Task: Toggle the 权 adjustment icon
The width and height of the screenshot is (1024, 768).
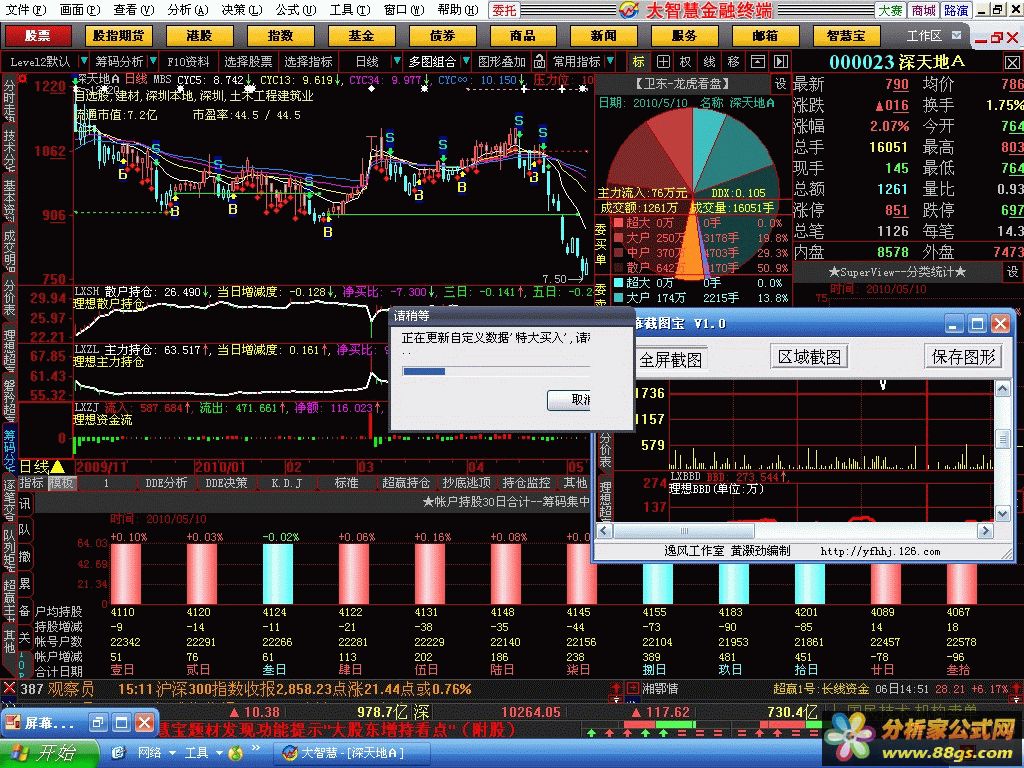Action: (685, 61)
